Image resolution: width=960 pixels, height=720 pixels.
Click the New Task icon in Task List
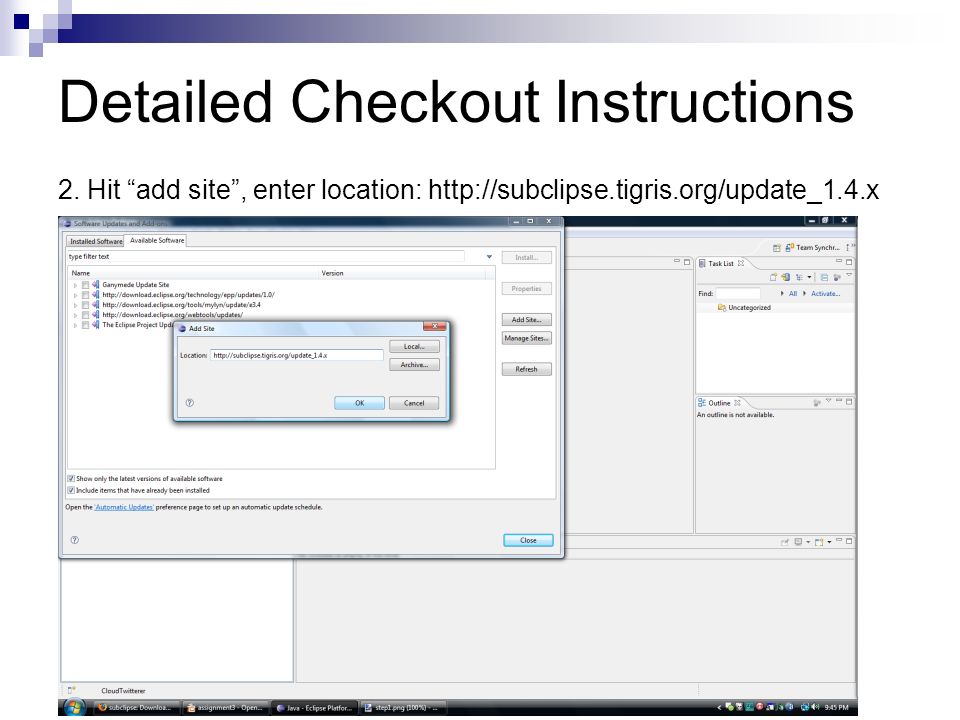point(774,277)
